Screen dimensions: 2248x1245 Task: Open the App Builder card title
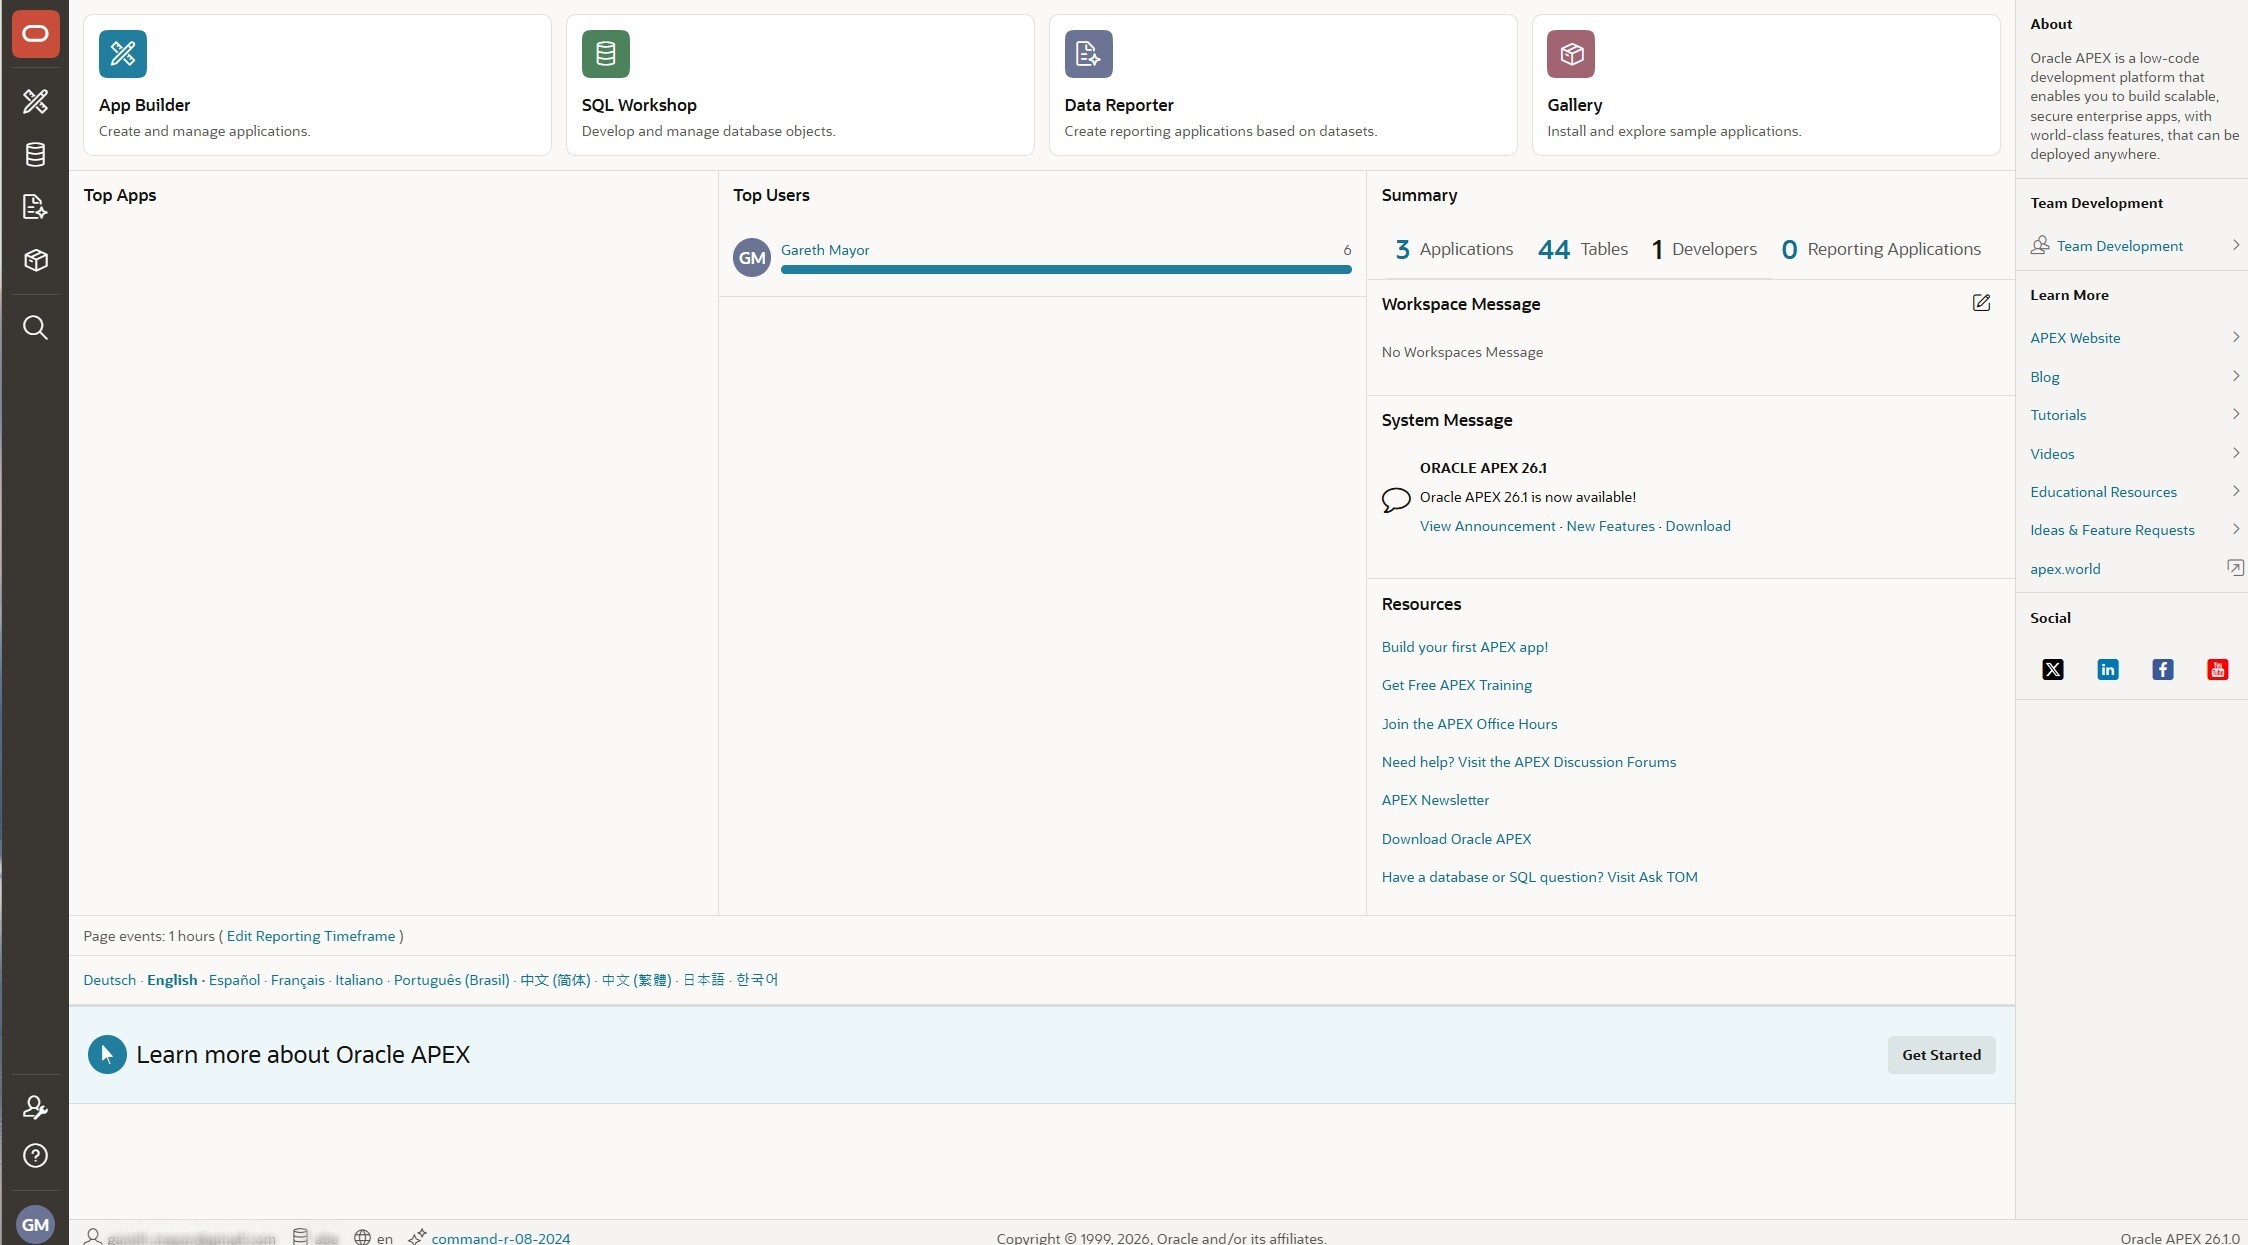point(144,105)
